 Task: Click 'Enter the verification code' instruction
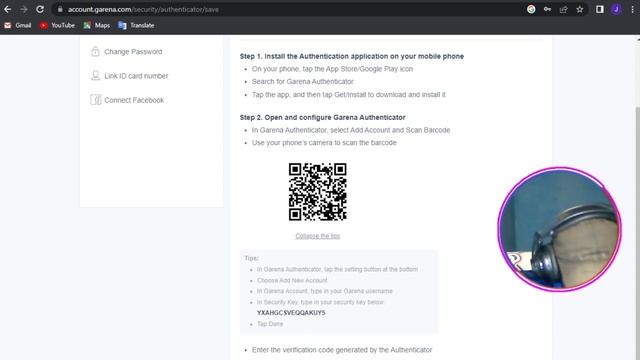342,350
